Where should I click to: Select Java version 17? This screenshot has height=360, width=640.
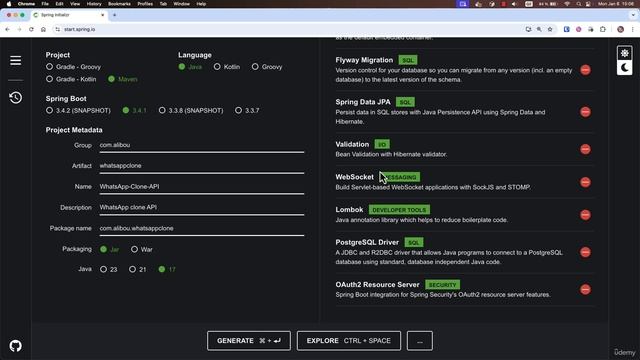[x=167, y=269]
